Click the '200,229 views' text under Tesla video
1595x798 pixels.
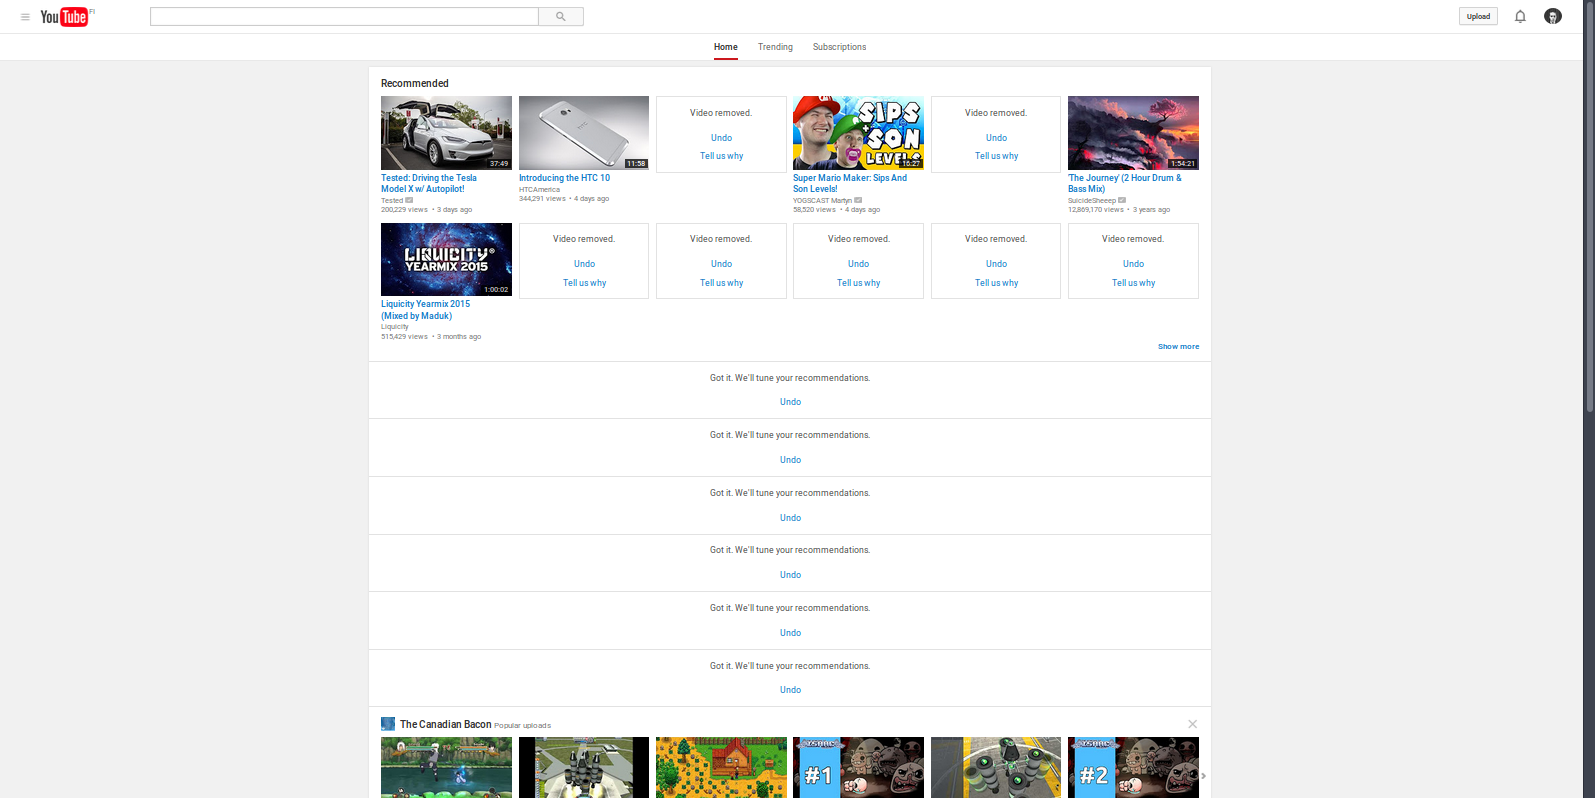click(x=404, y=210)
